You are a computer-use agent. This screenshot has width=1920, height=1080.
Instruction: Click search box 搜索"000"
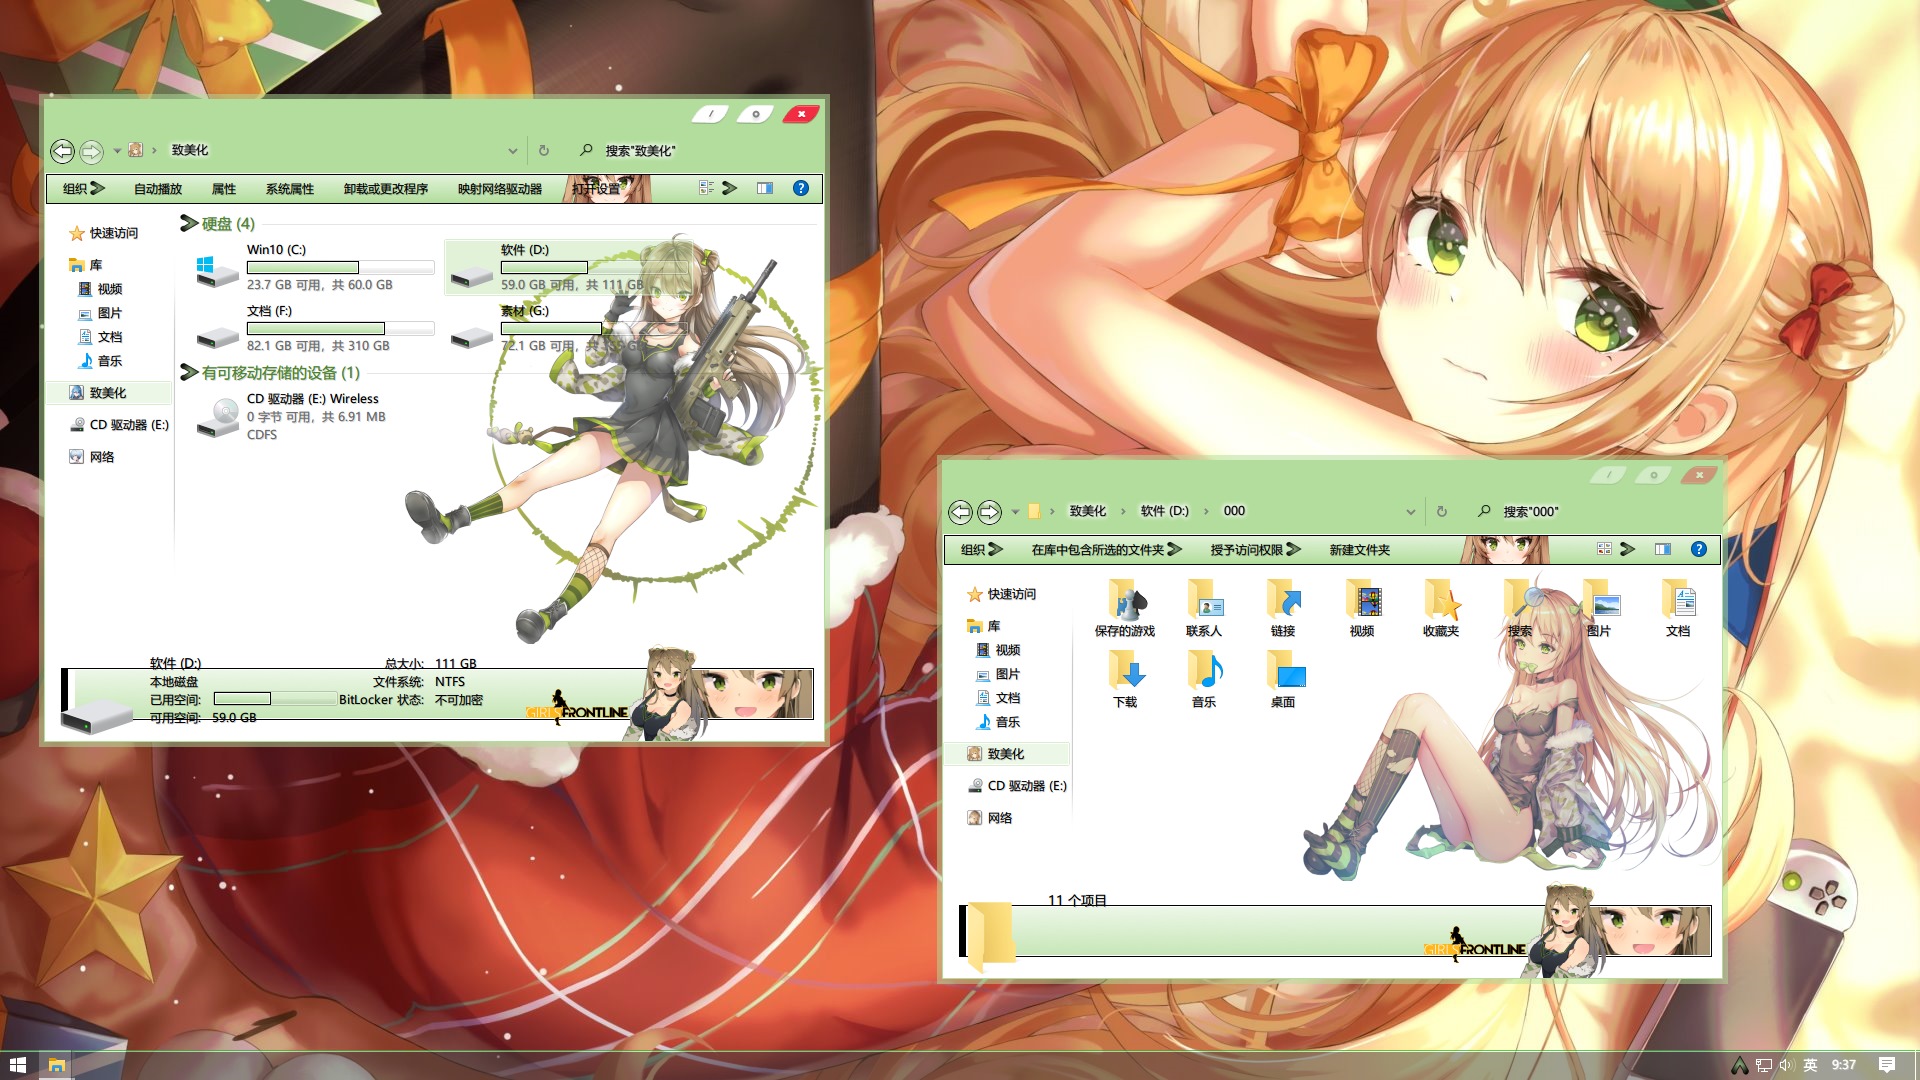[x=1595, y=512]
